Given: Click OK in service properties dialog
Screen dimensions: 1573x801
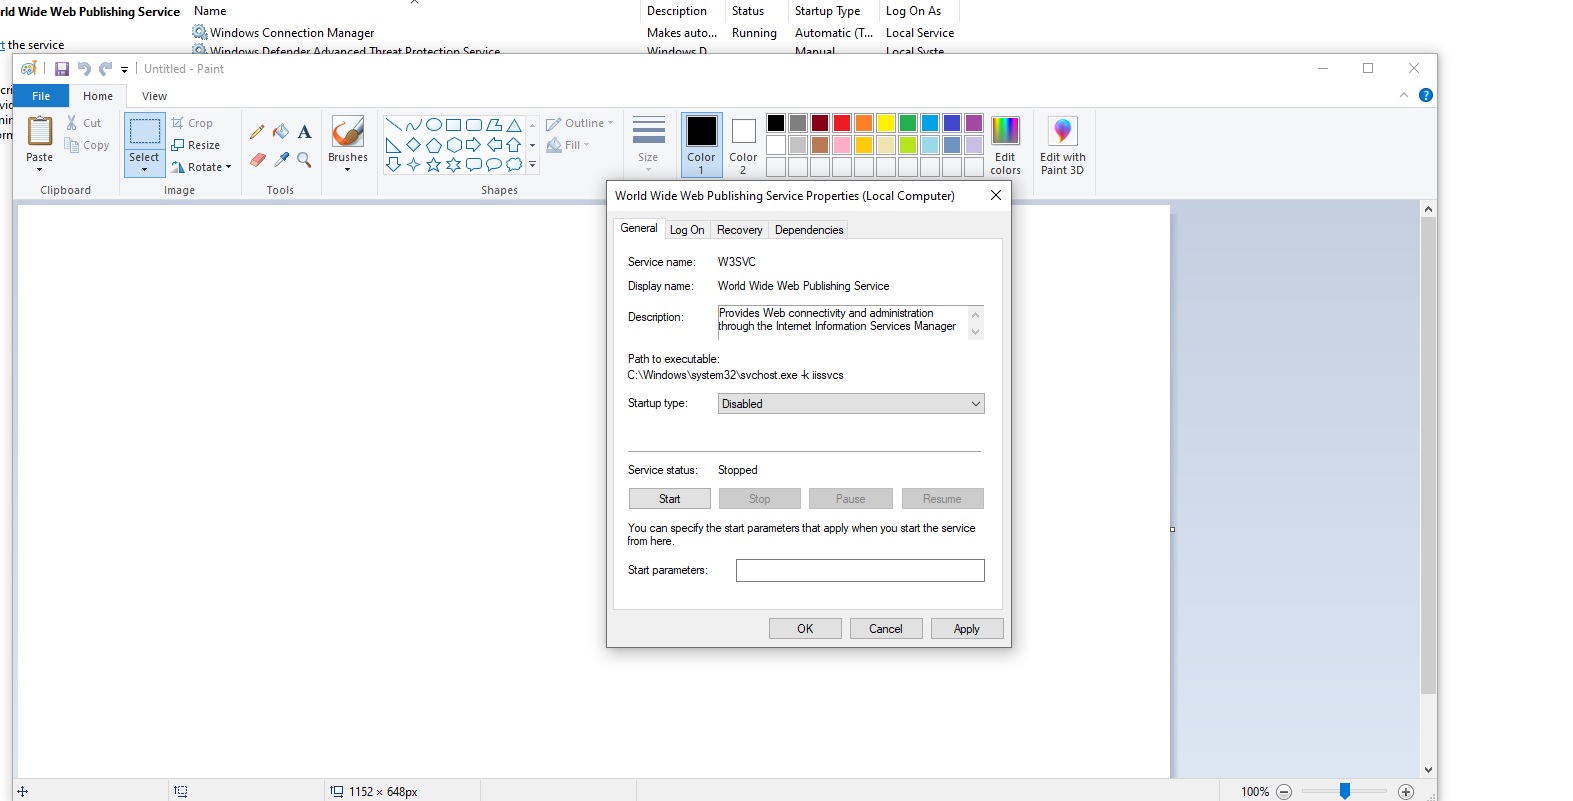Looking at the screenshot, I should coord(805,629).
